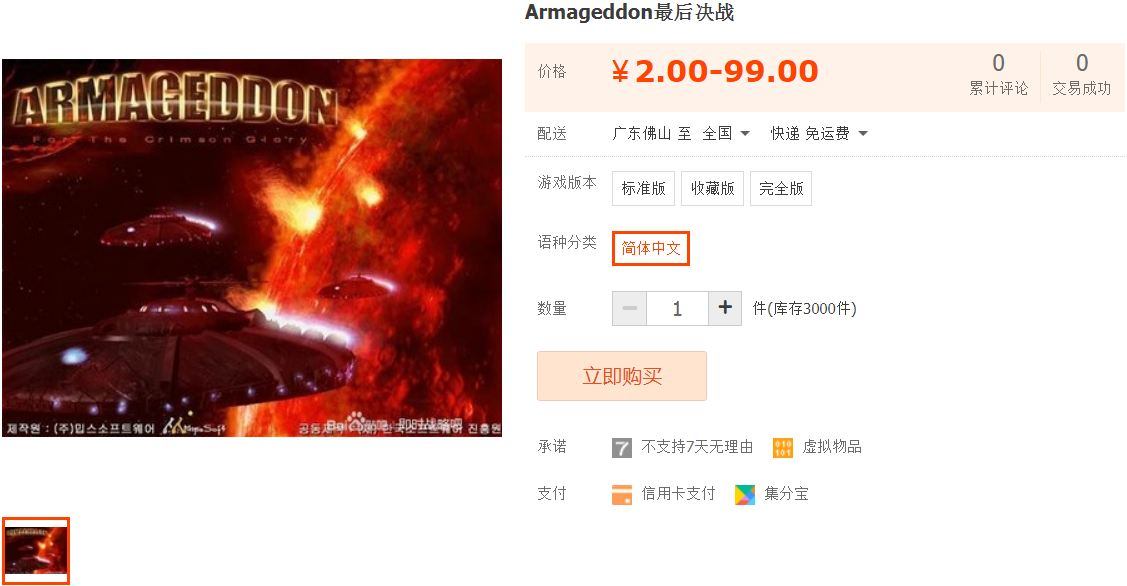Click the 虚拟物品 label link

pos(832,447)
